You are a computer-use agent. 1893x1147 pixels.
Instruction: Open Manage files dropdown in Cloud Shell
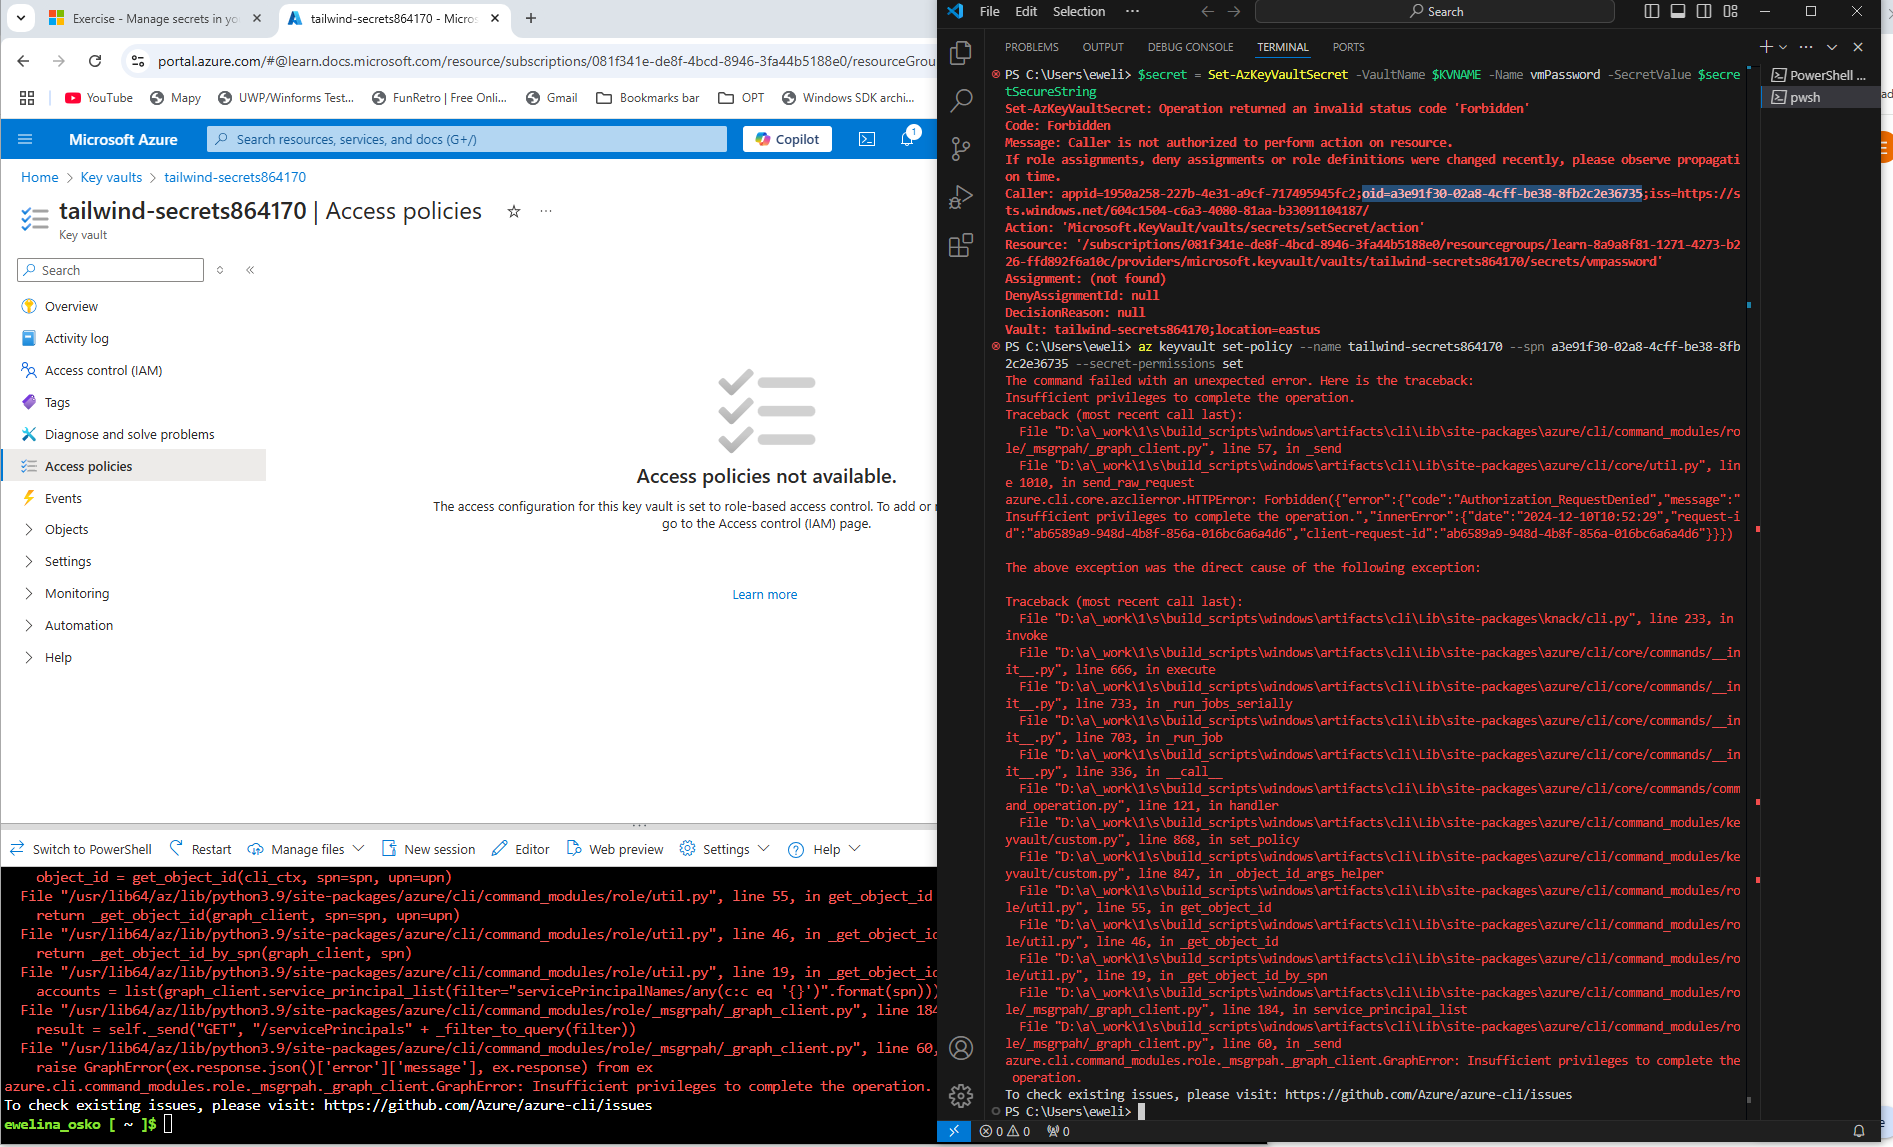(306, 849)
